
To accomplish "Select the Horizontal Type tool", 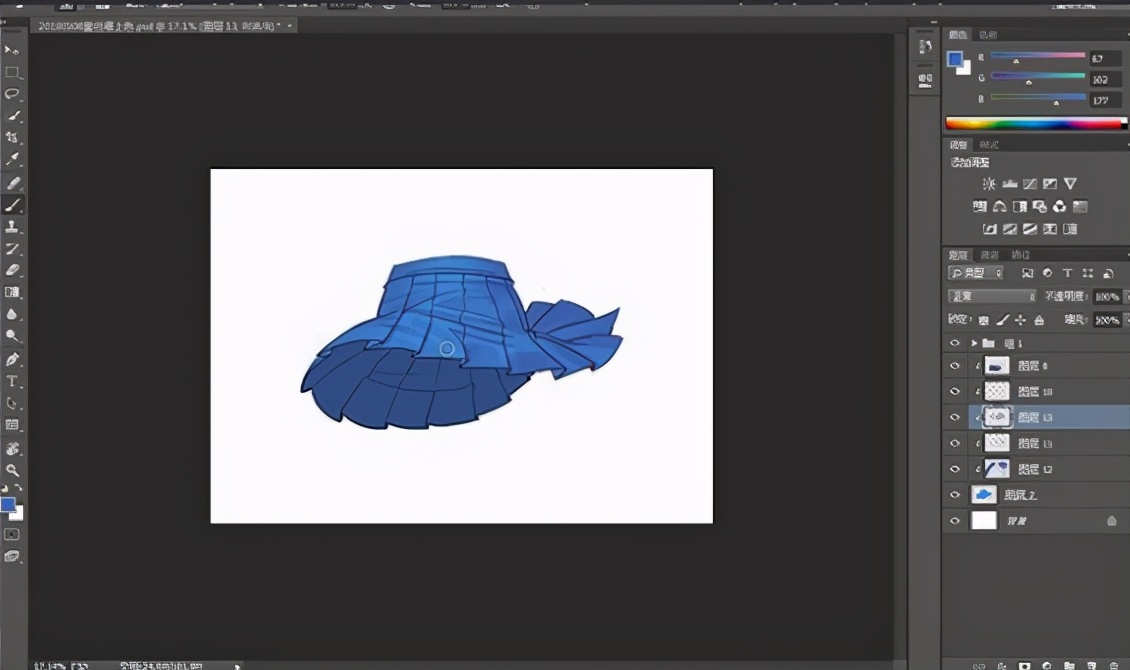I will (x=12, y=382).
